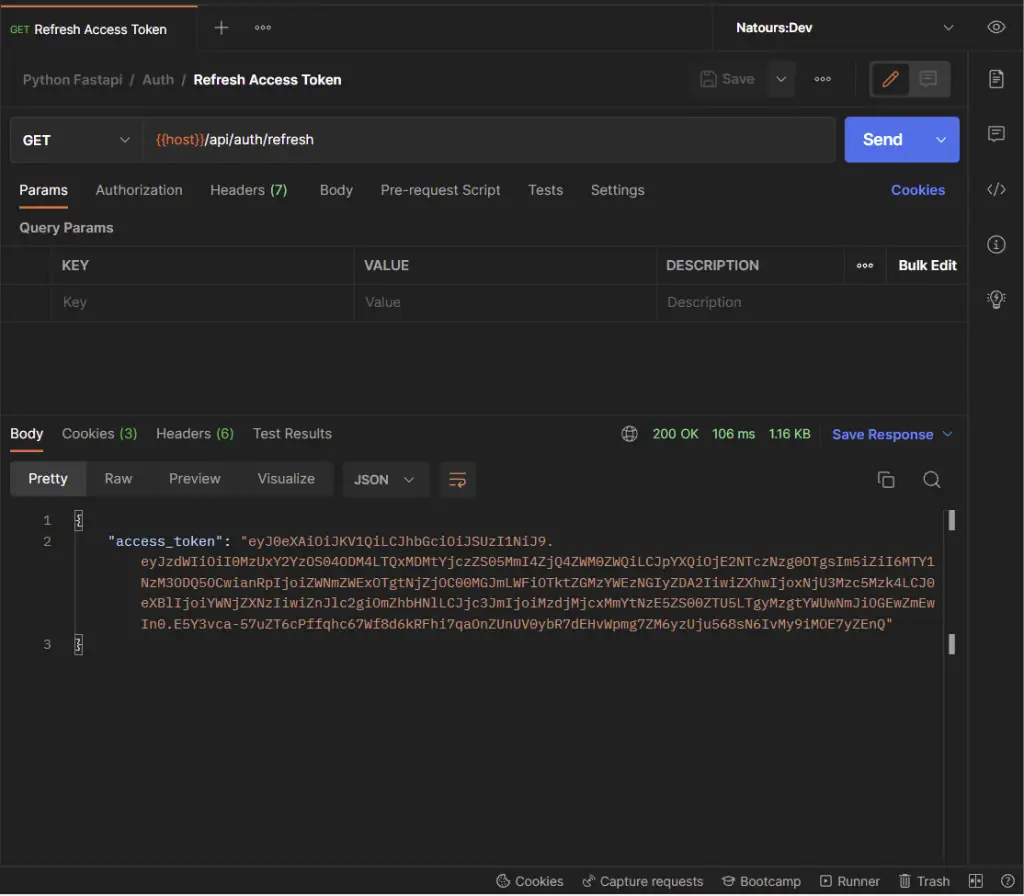Open the Code snippet generator panel

996,189
